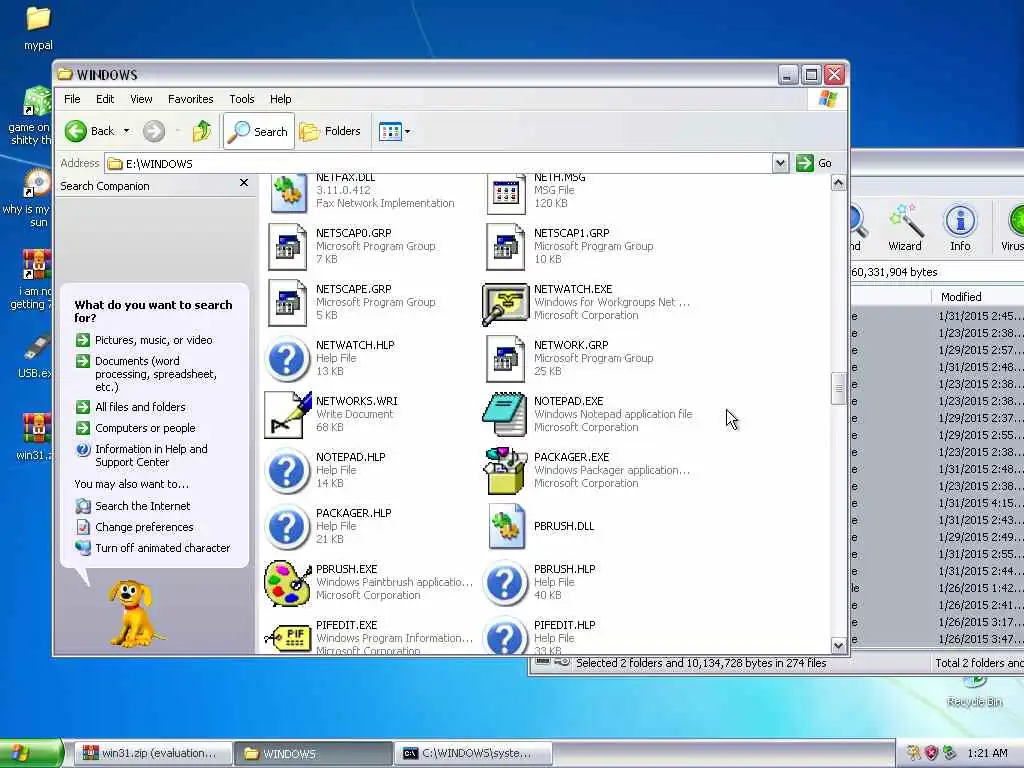
Task: Toggle the Folders pane button
Action: click(330, 131)
